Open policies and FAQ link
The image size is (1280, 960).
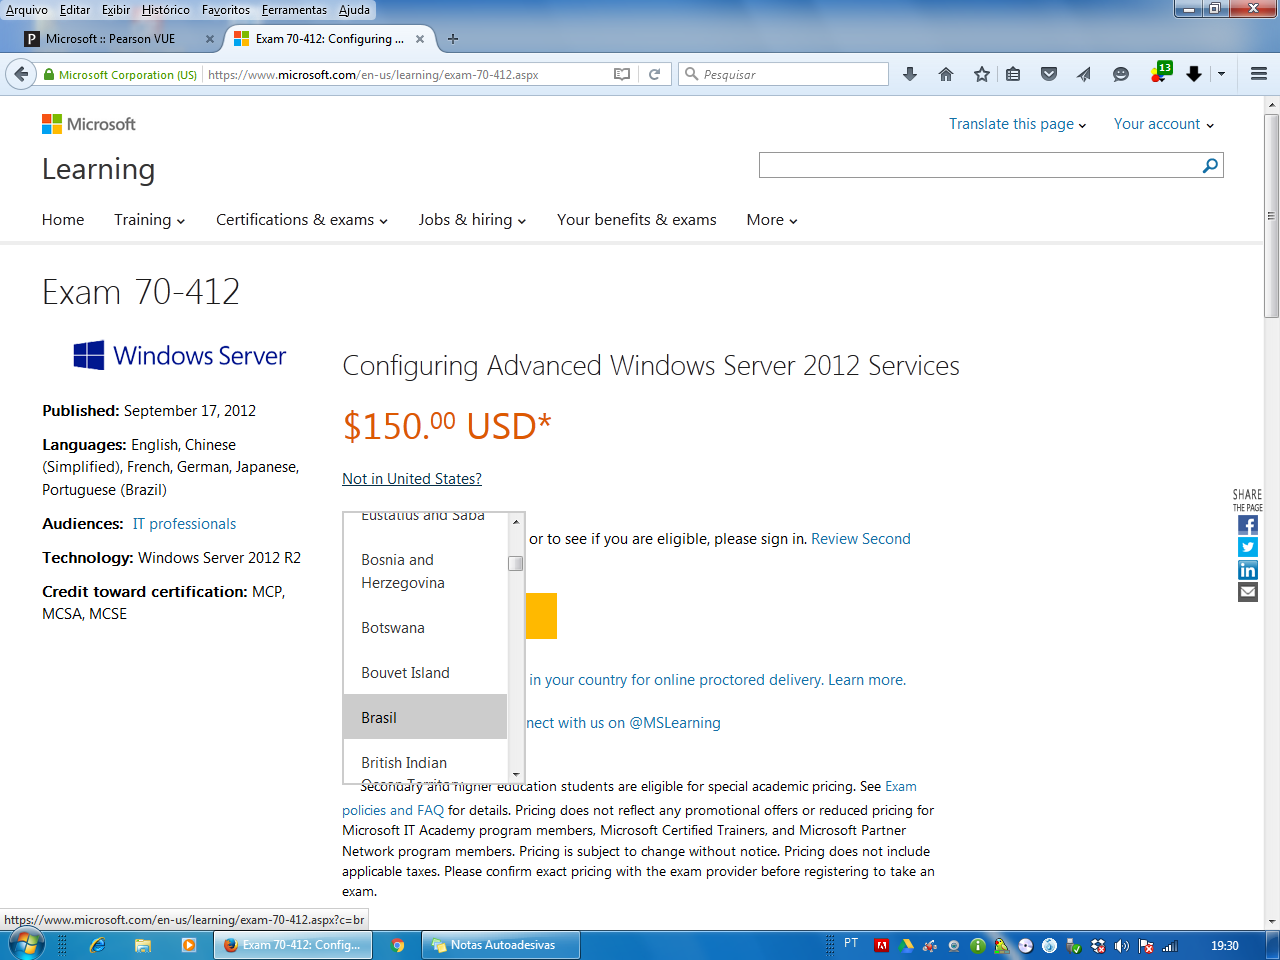(393, 810)
